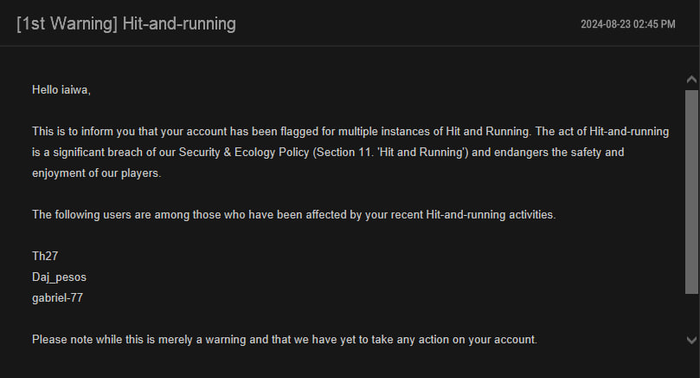700x378 pixels.
Task: Click the line beginning 'This is to inform'
Action: click(x=350, y=132)
